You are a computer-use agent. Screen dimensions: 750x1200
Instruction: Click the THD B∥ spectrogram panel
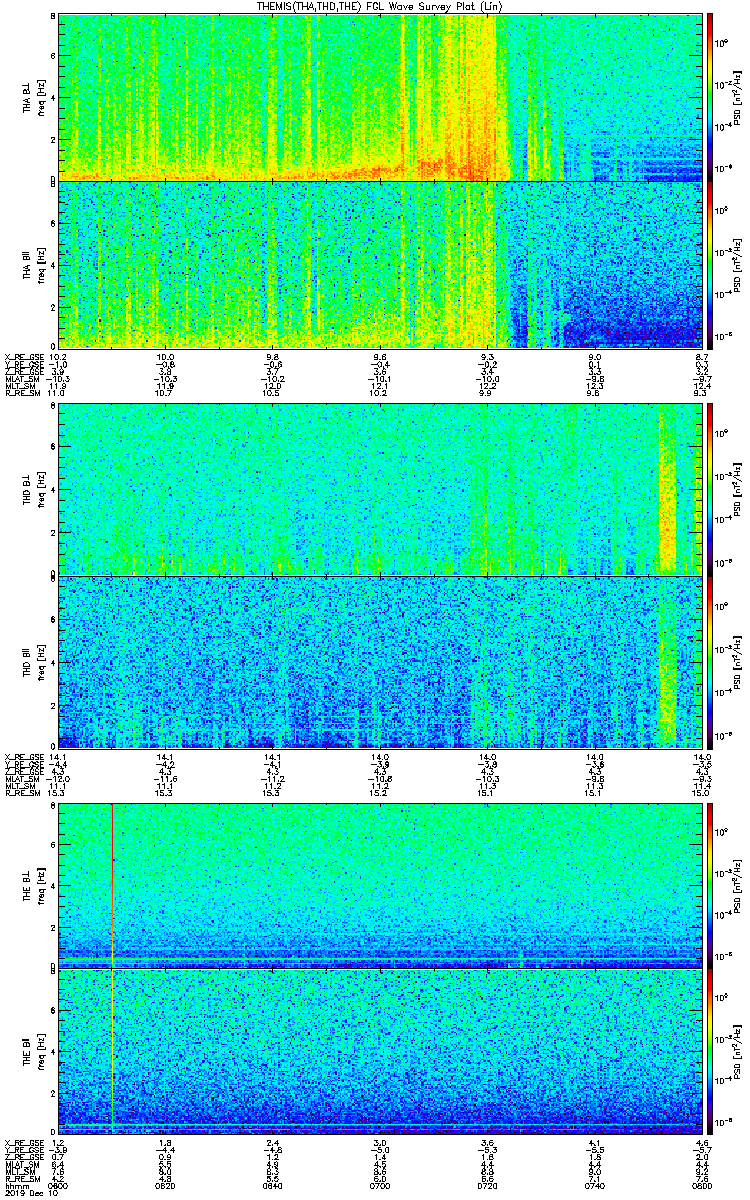(379, 661)
